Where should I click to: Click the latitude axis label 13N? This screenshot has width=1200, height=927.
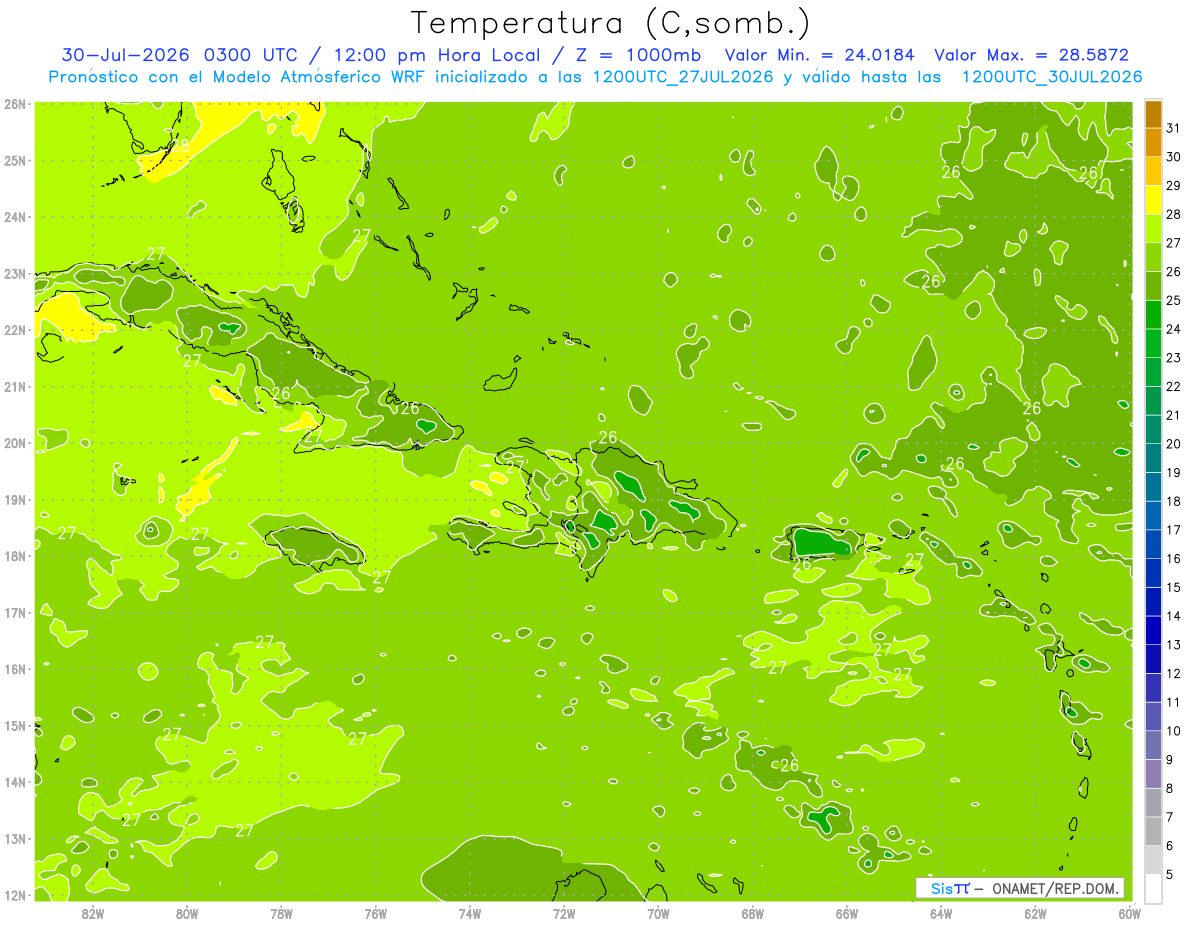click(15, 838)
